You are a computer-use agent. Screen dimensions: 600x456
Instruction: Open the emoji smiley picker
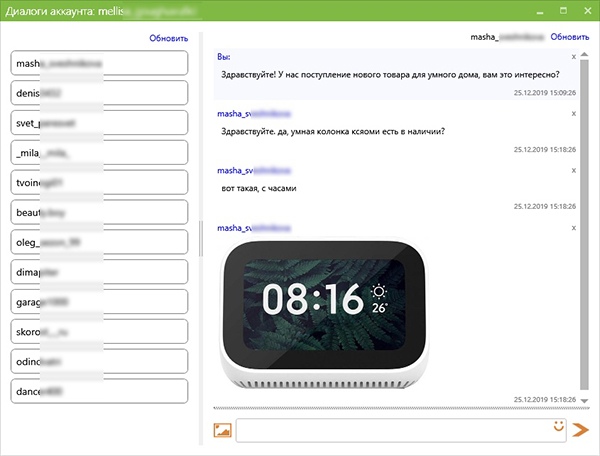(x=559, y=427)
